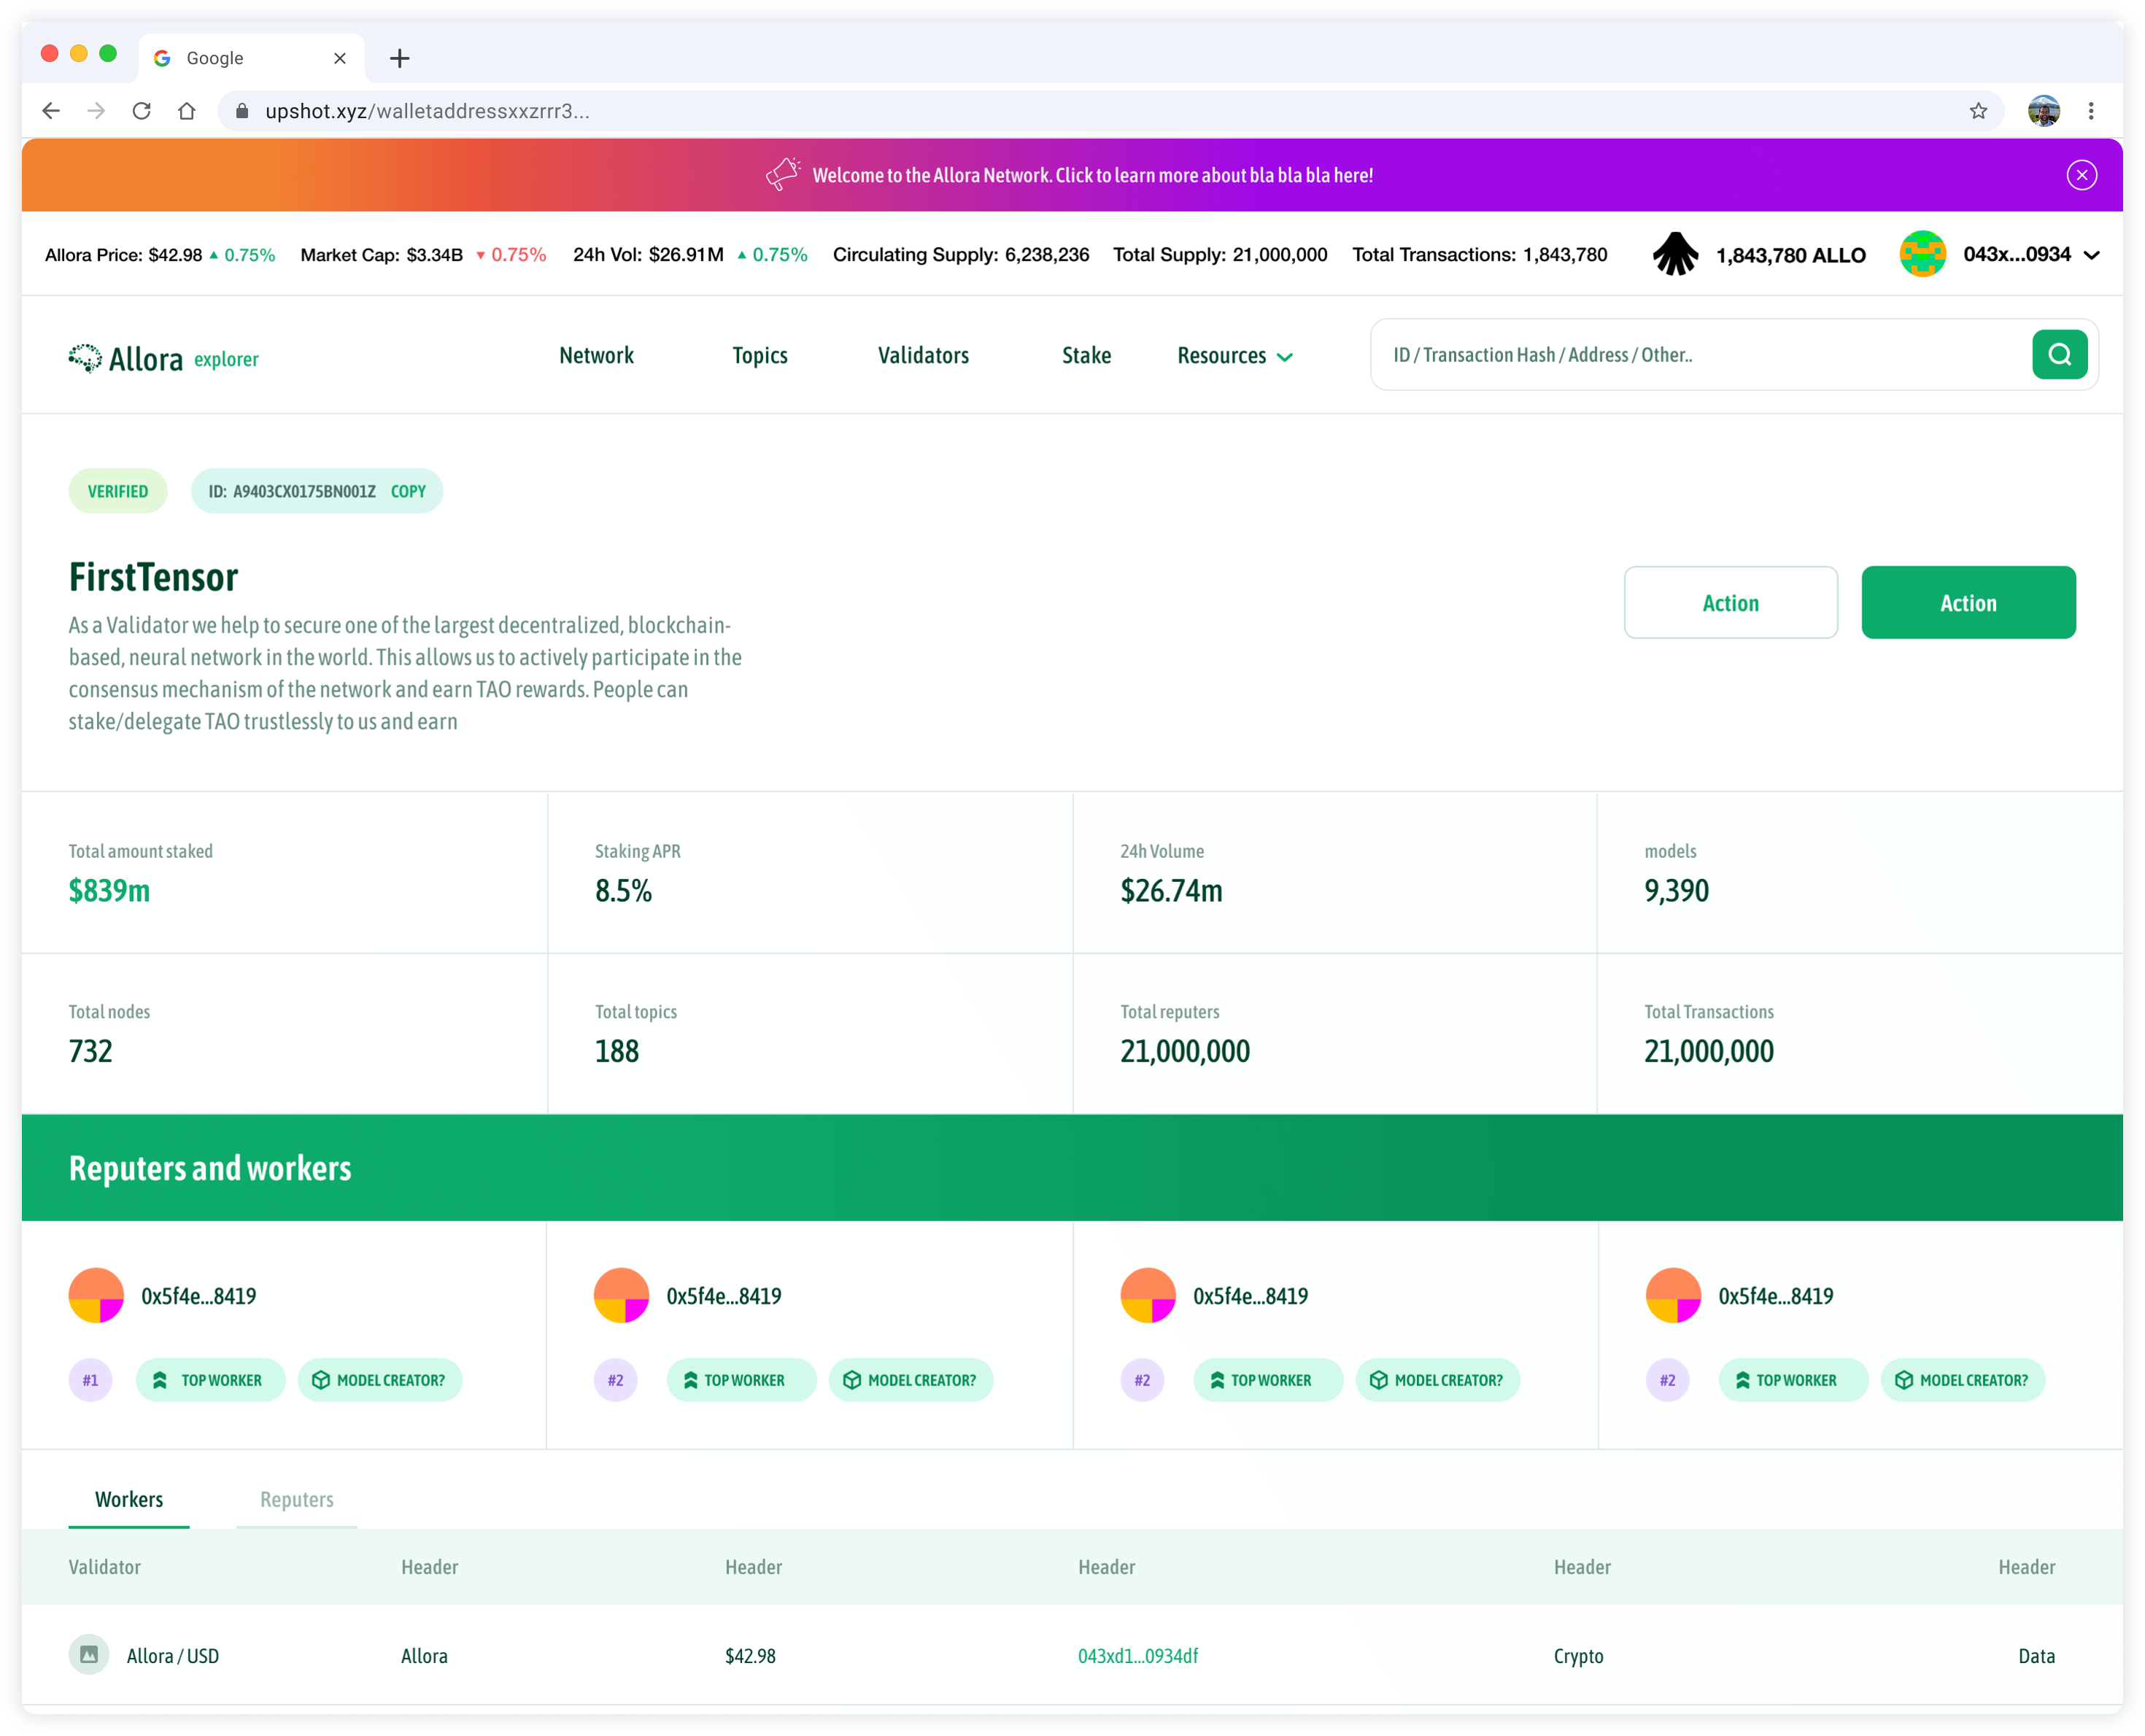Open the Topics menu item

[x=760, y=355]
